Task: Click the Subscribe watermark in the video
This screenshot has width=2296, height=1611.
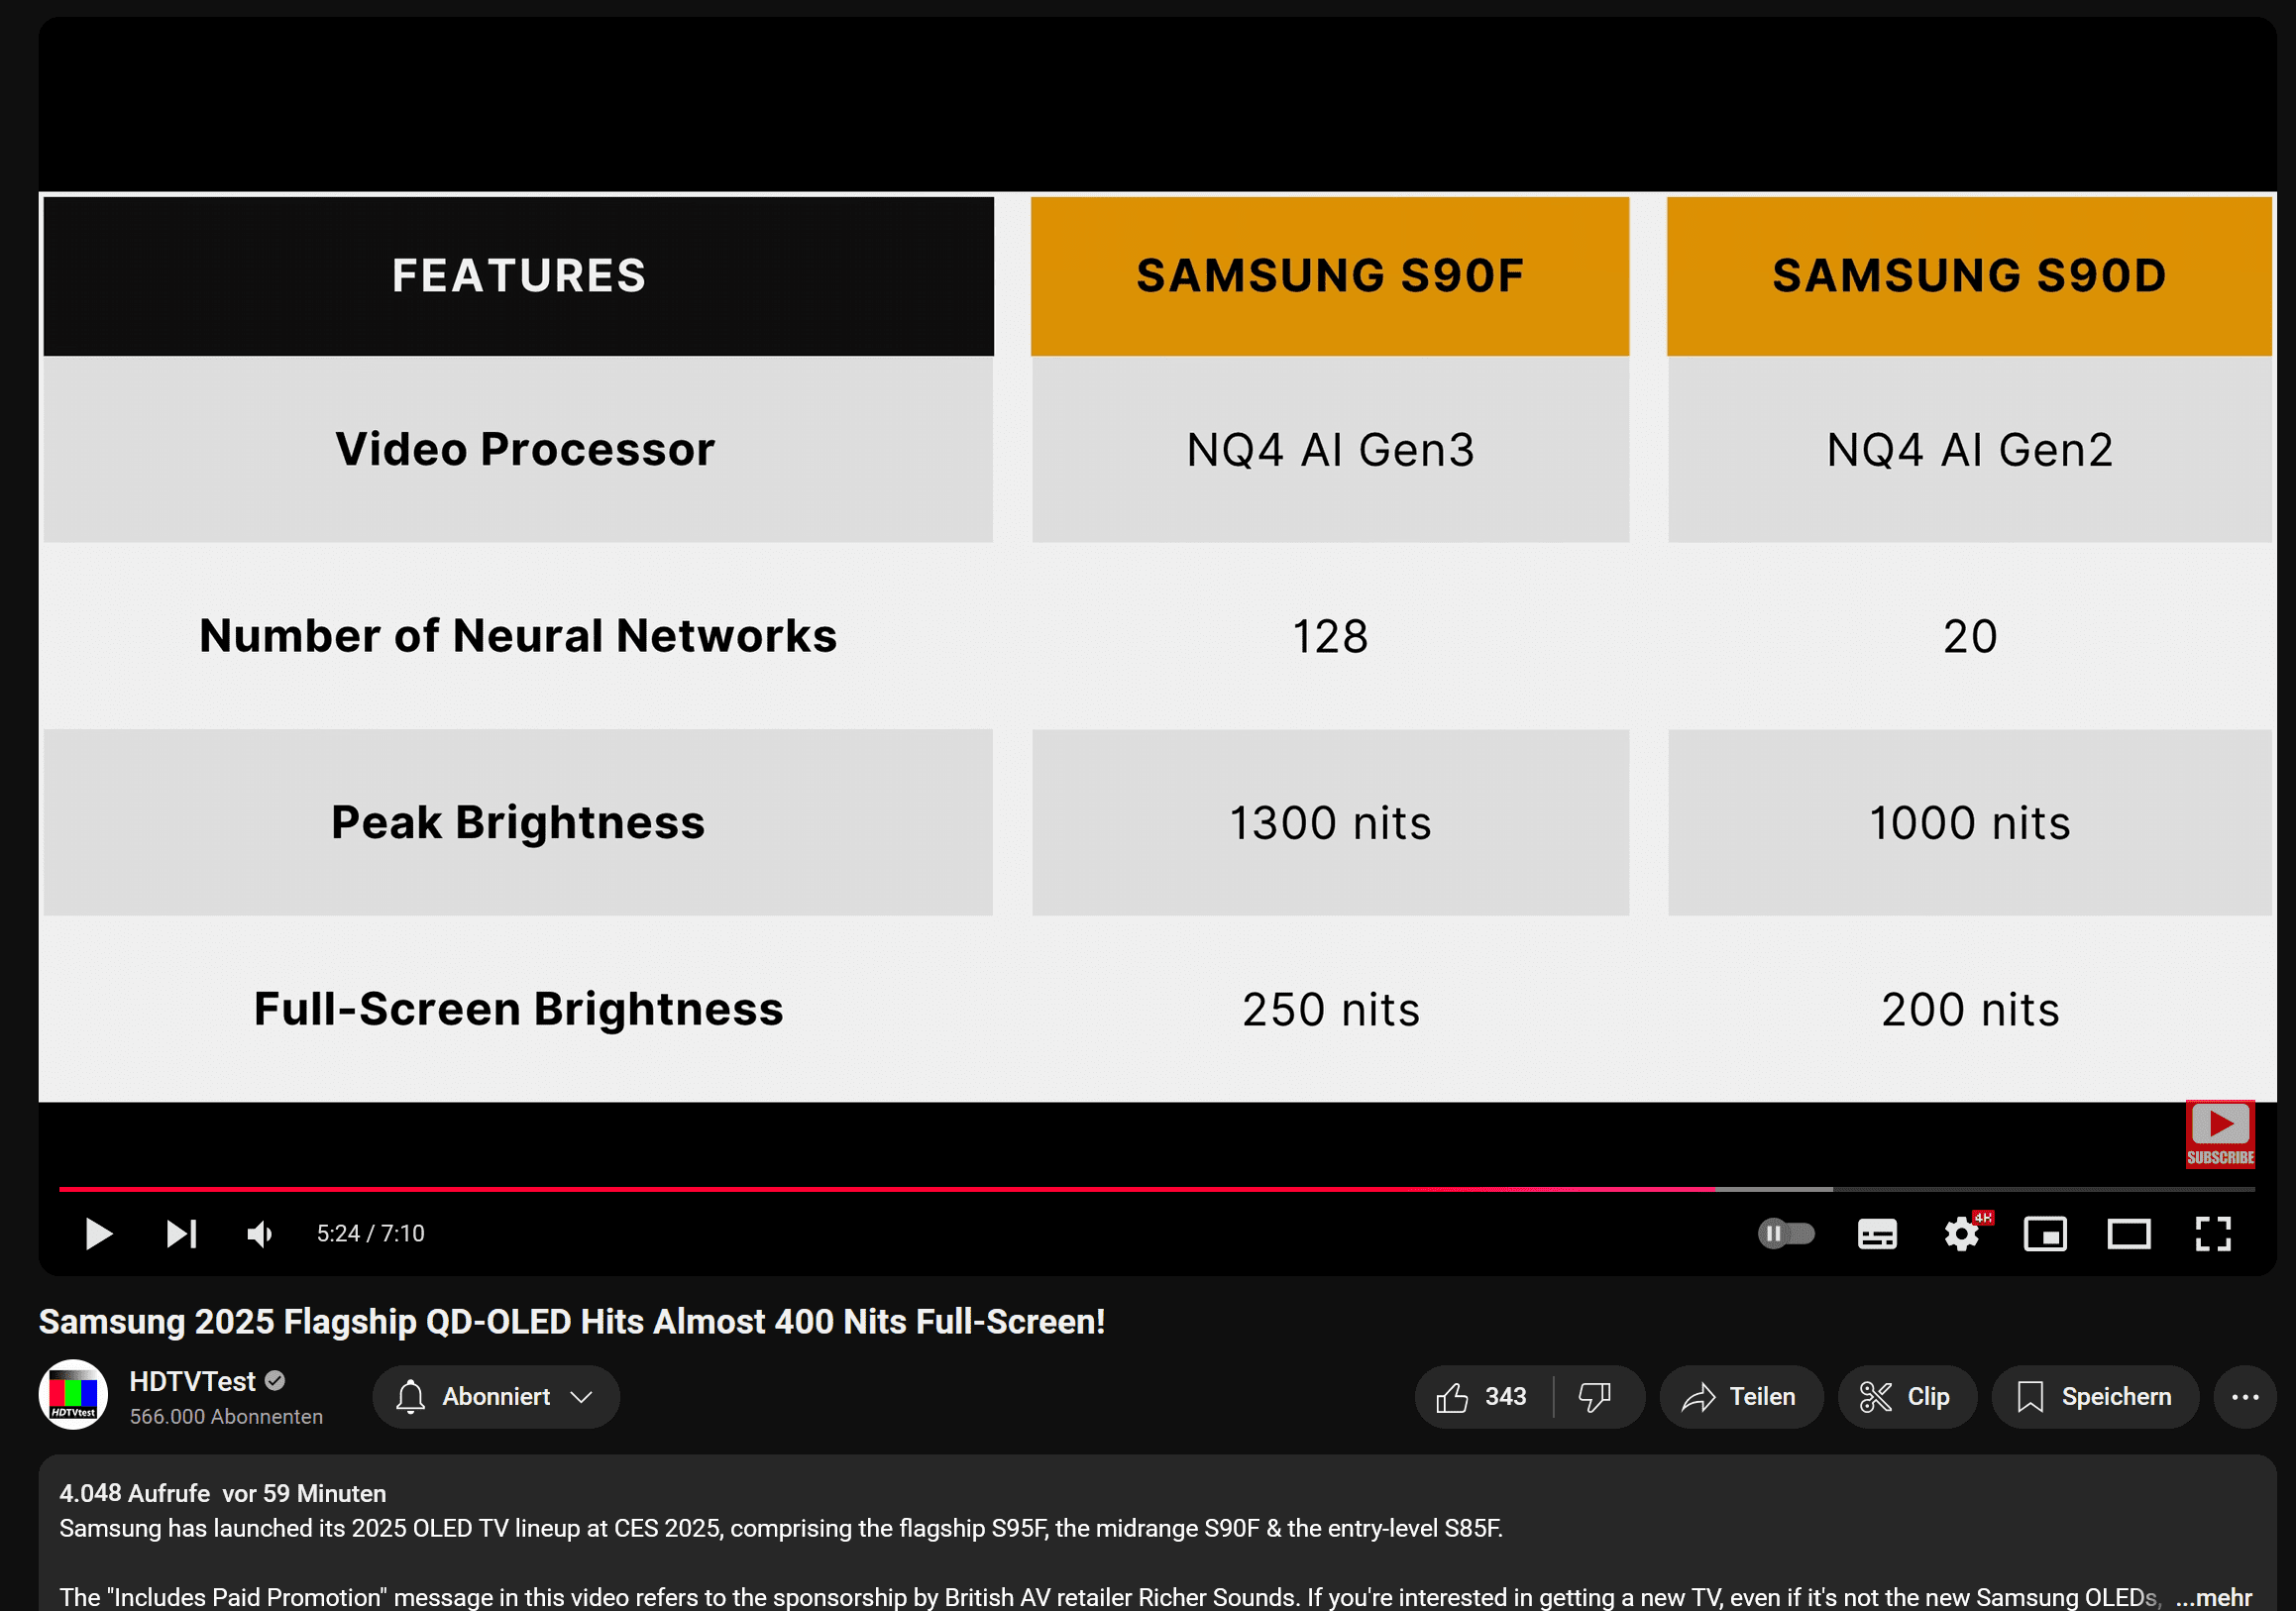Action: 2220,1134
